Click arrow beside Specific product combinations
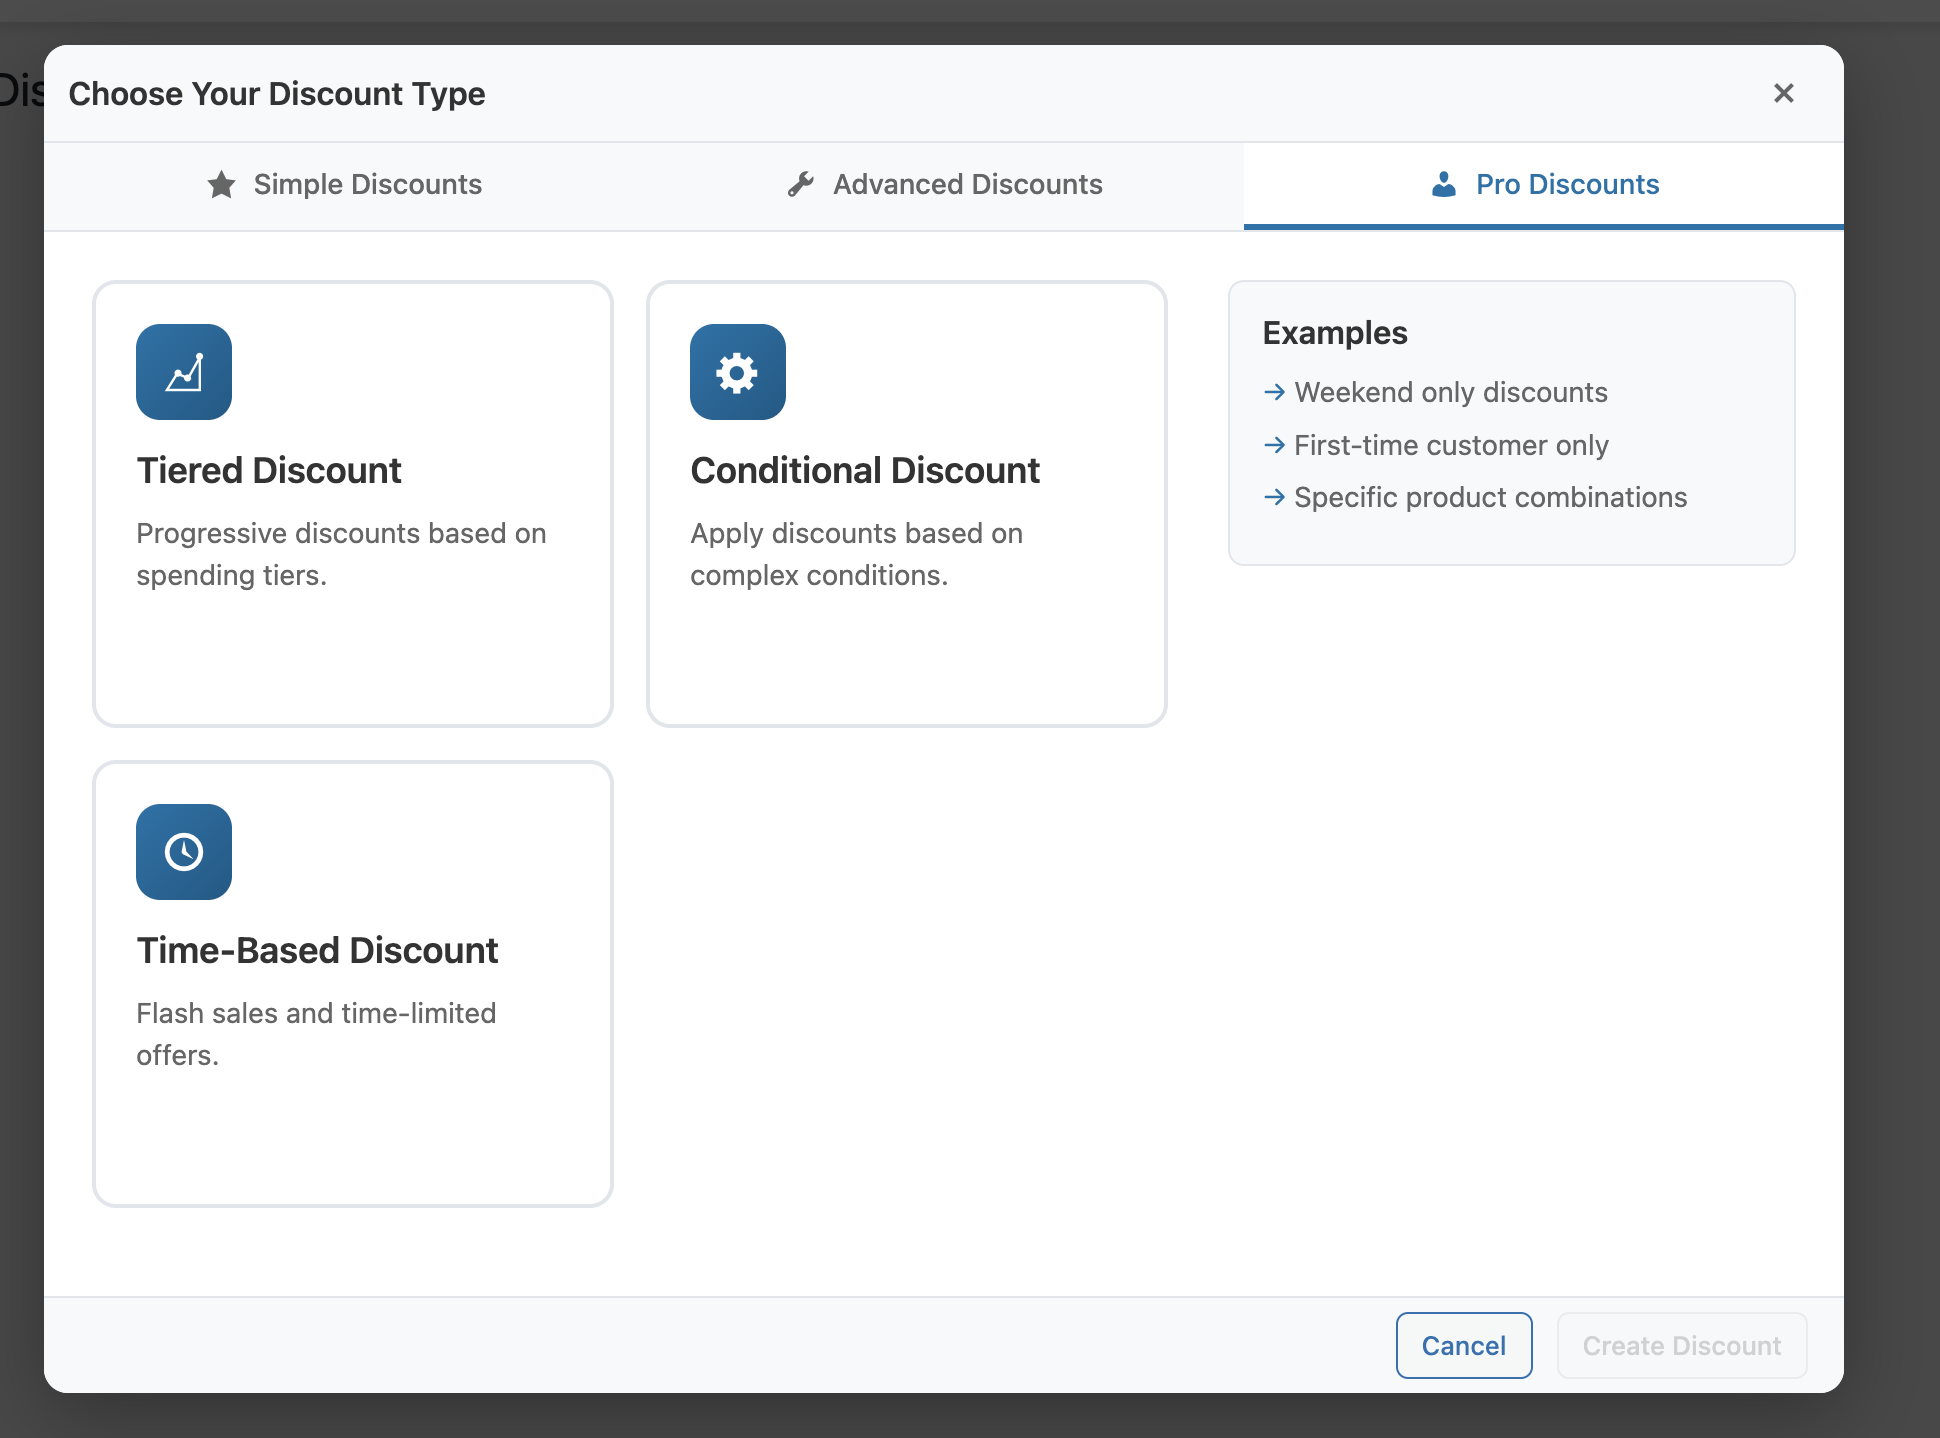The width and height of the screenshot is (1940, 1438). [x=1274, y=497]
